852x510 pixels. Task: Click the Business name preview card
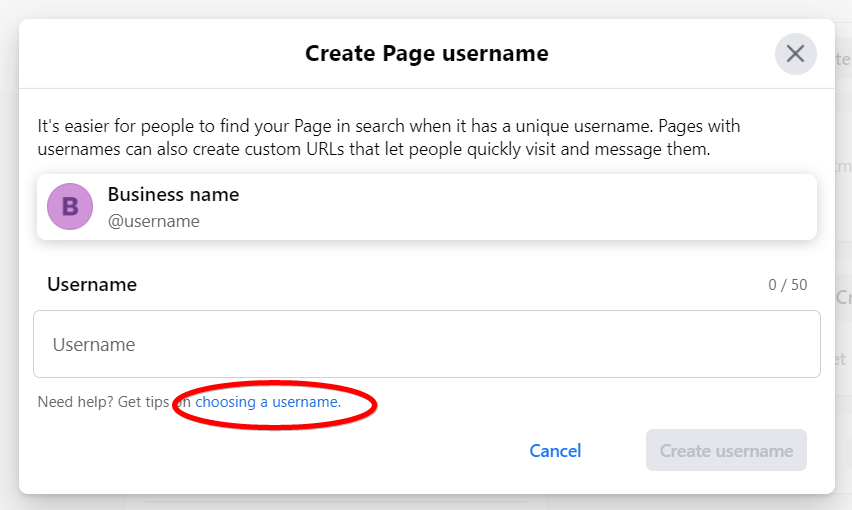point(427,207)
